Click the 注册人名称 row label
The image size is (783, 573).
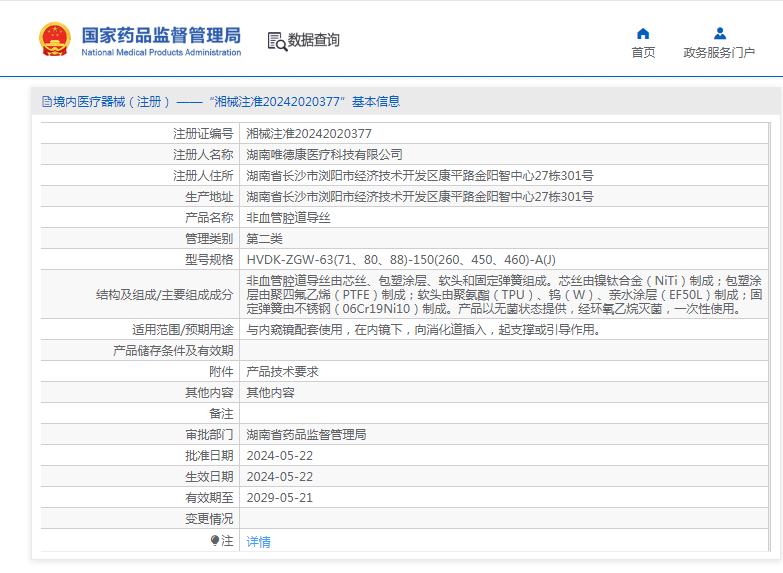coord(203,155)
